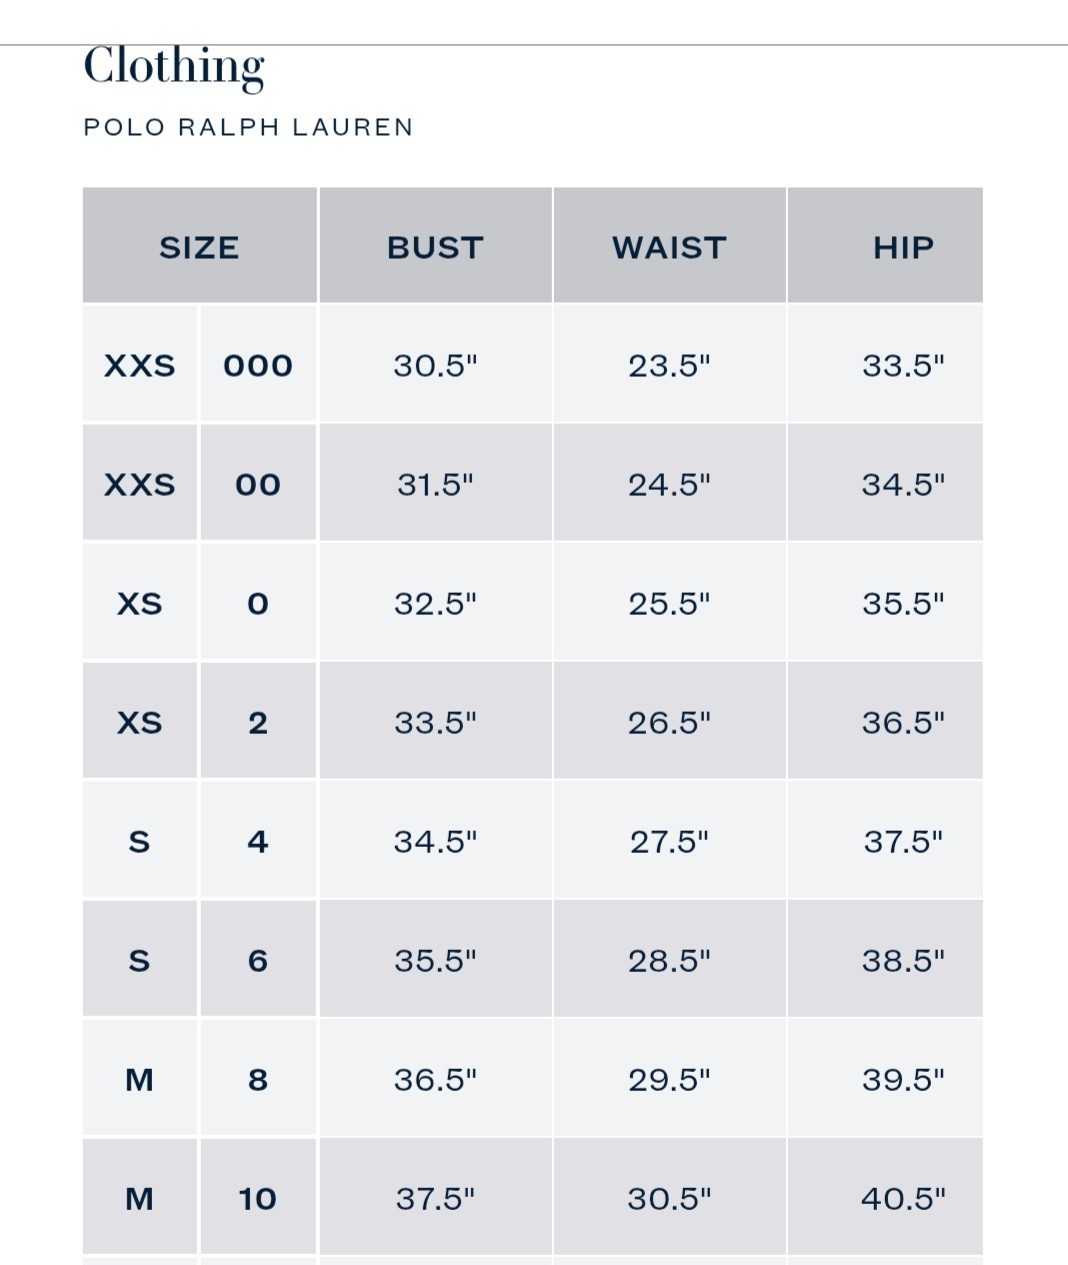The width and height of the screenshot is (1068, 1265).
Task: Click the WAIST column header
Action: pyautogui.click(x=669, y=247)
